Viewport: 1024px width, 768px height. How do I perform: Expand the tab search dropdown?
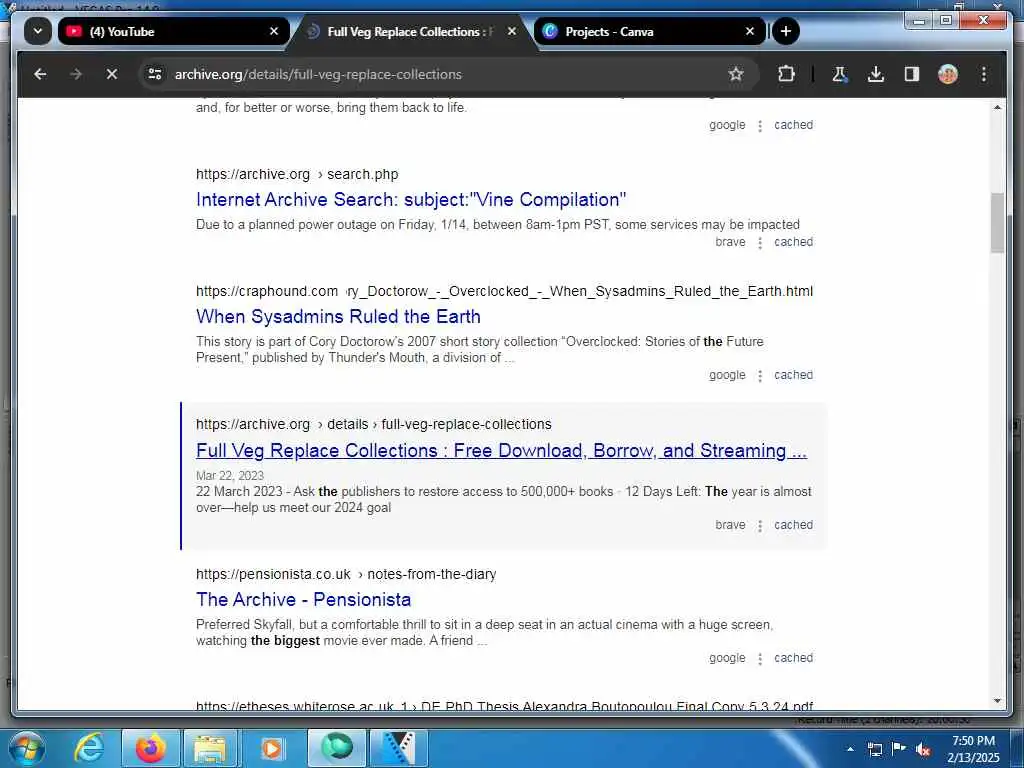click(x=38, y=31)
